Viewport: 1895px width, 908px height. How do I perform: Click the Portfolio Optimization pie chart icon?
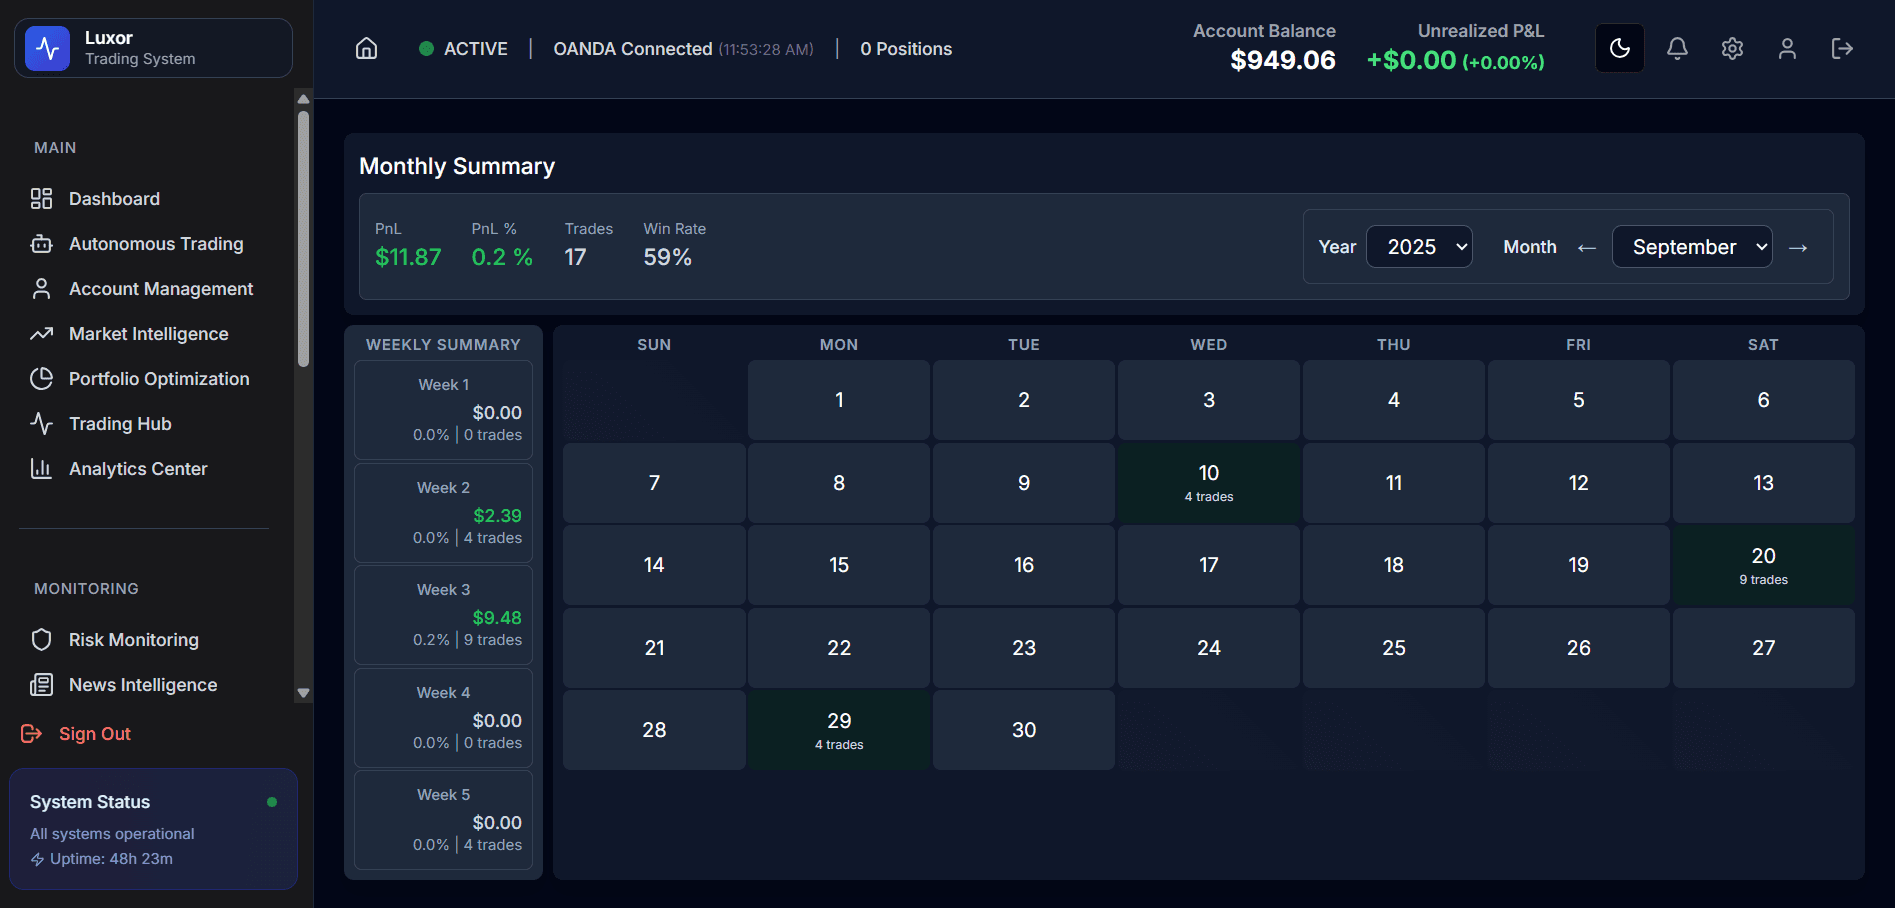[x=41, y=379]
